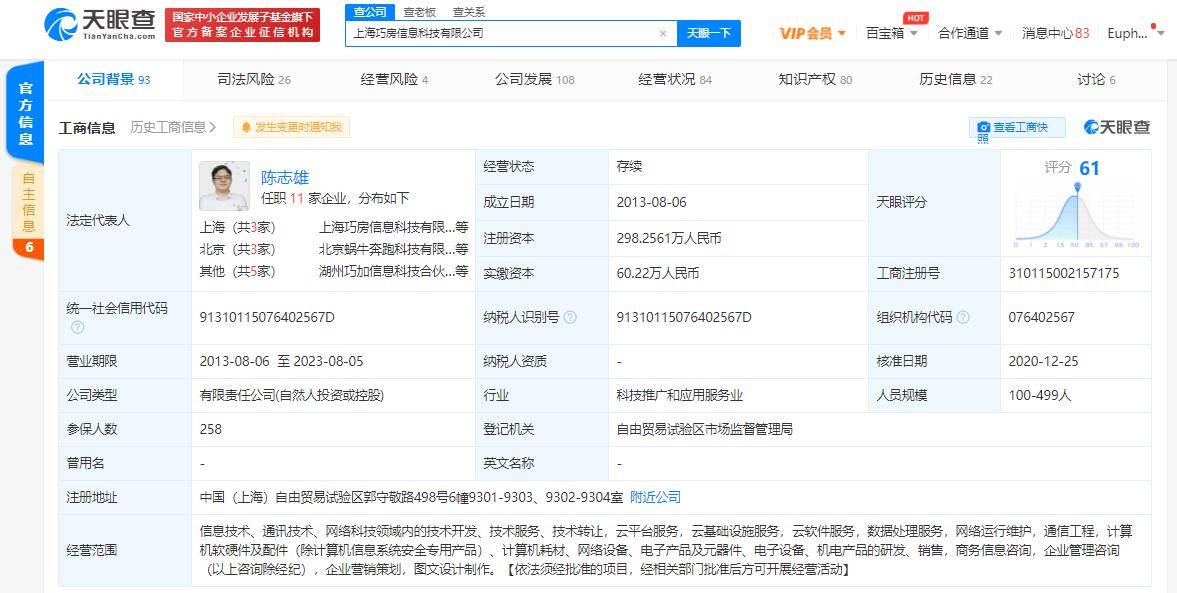Open the VIP会员 dropdown
This screenshot has height=593, width=1177.
[x=813, y=33]
